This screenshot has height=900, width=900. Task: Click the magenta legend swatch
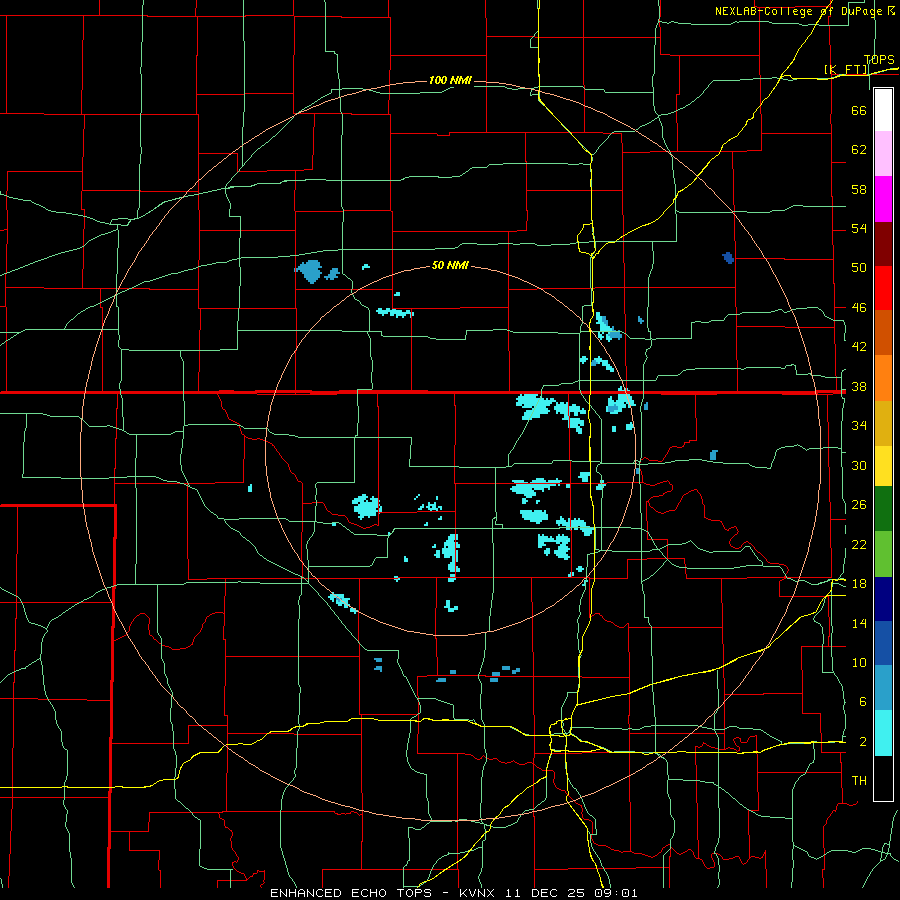click(883, 199)
